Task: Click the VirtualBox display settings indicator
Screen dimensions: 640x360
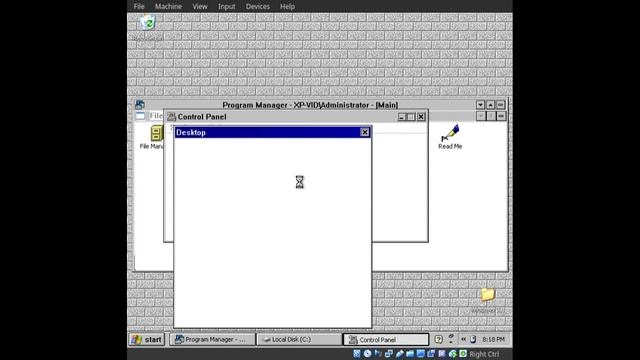Action: click(420, 354)
